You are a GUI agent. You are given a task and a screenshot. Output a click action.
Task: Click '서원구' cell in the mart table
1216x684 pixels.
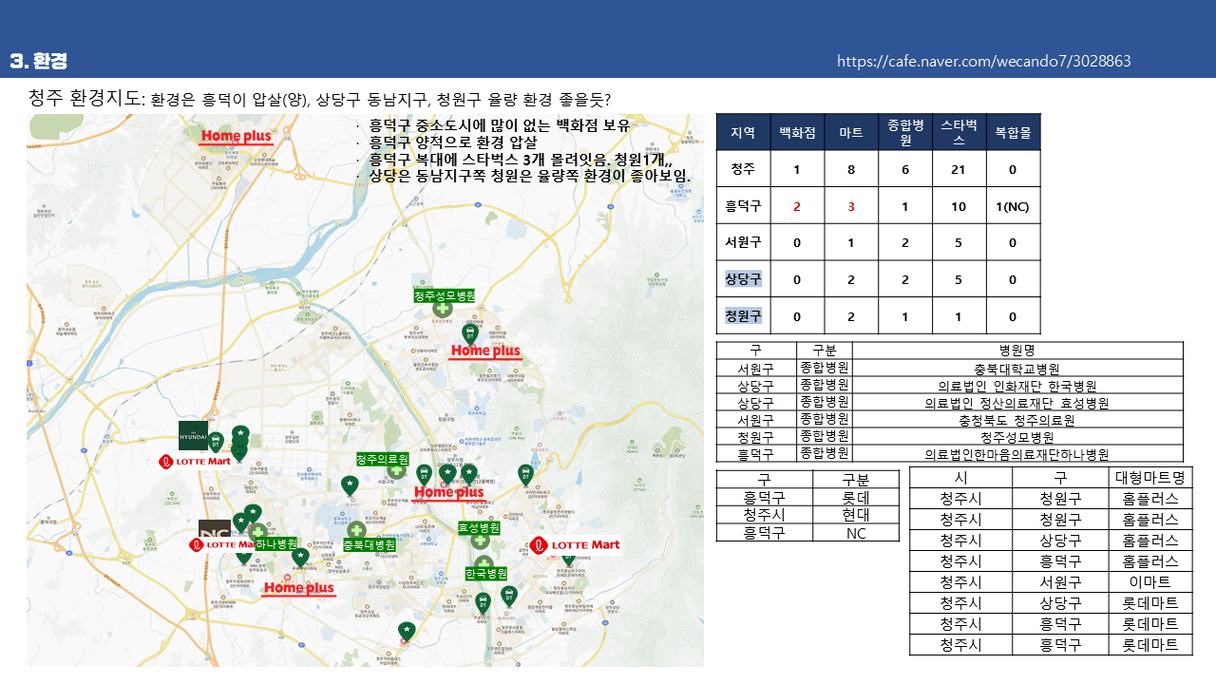coord(1060,581)
